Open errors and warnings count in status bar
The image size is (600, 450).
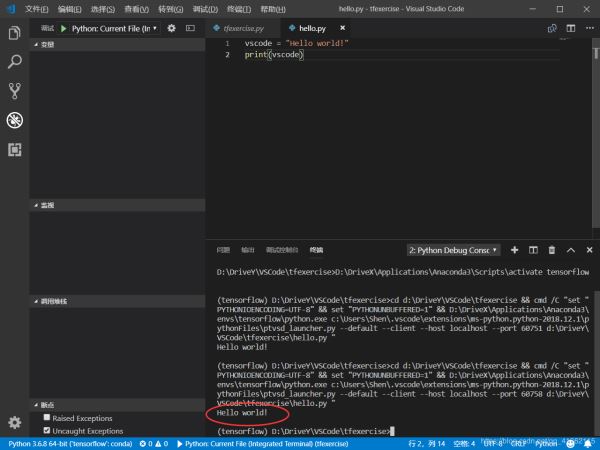click(154, 443)
